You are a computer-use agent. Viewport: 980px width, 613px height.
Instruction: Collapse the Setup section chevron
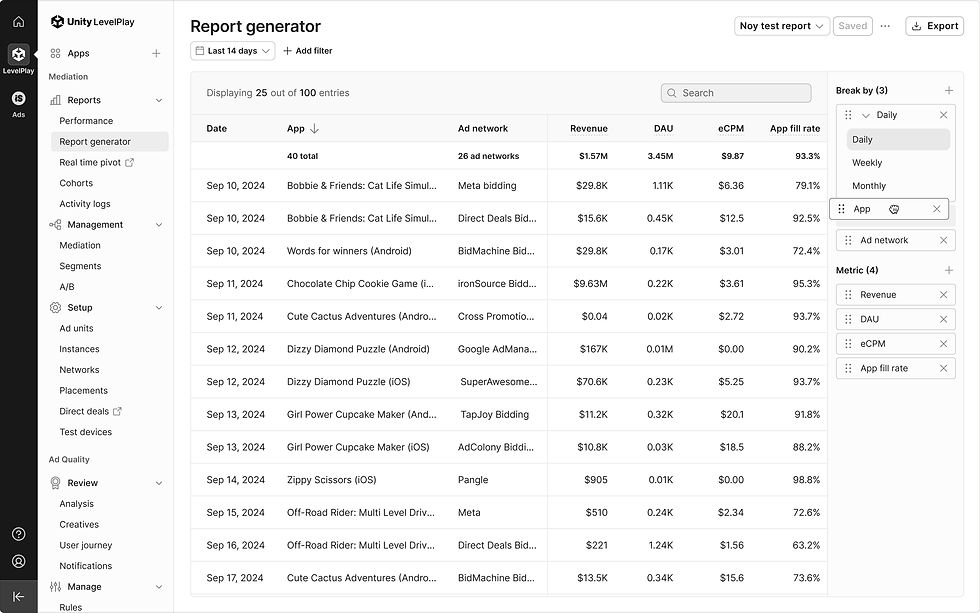[x=159, y=307]
